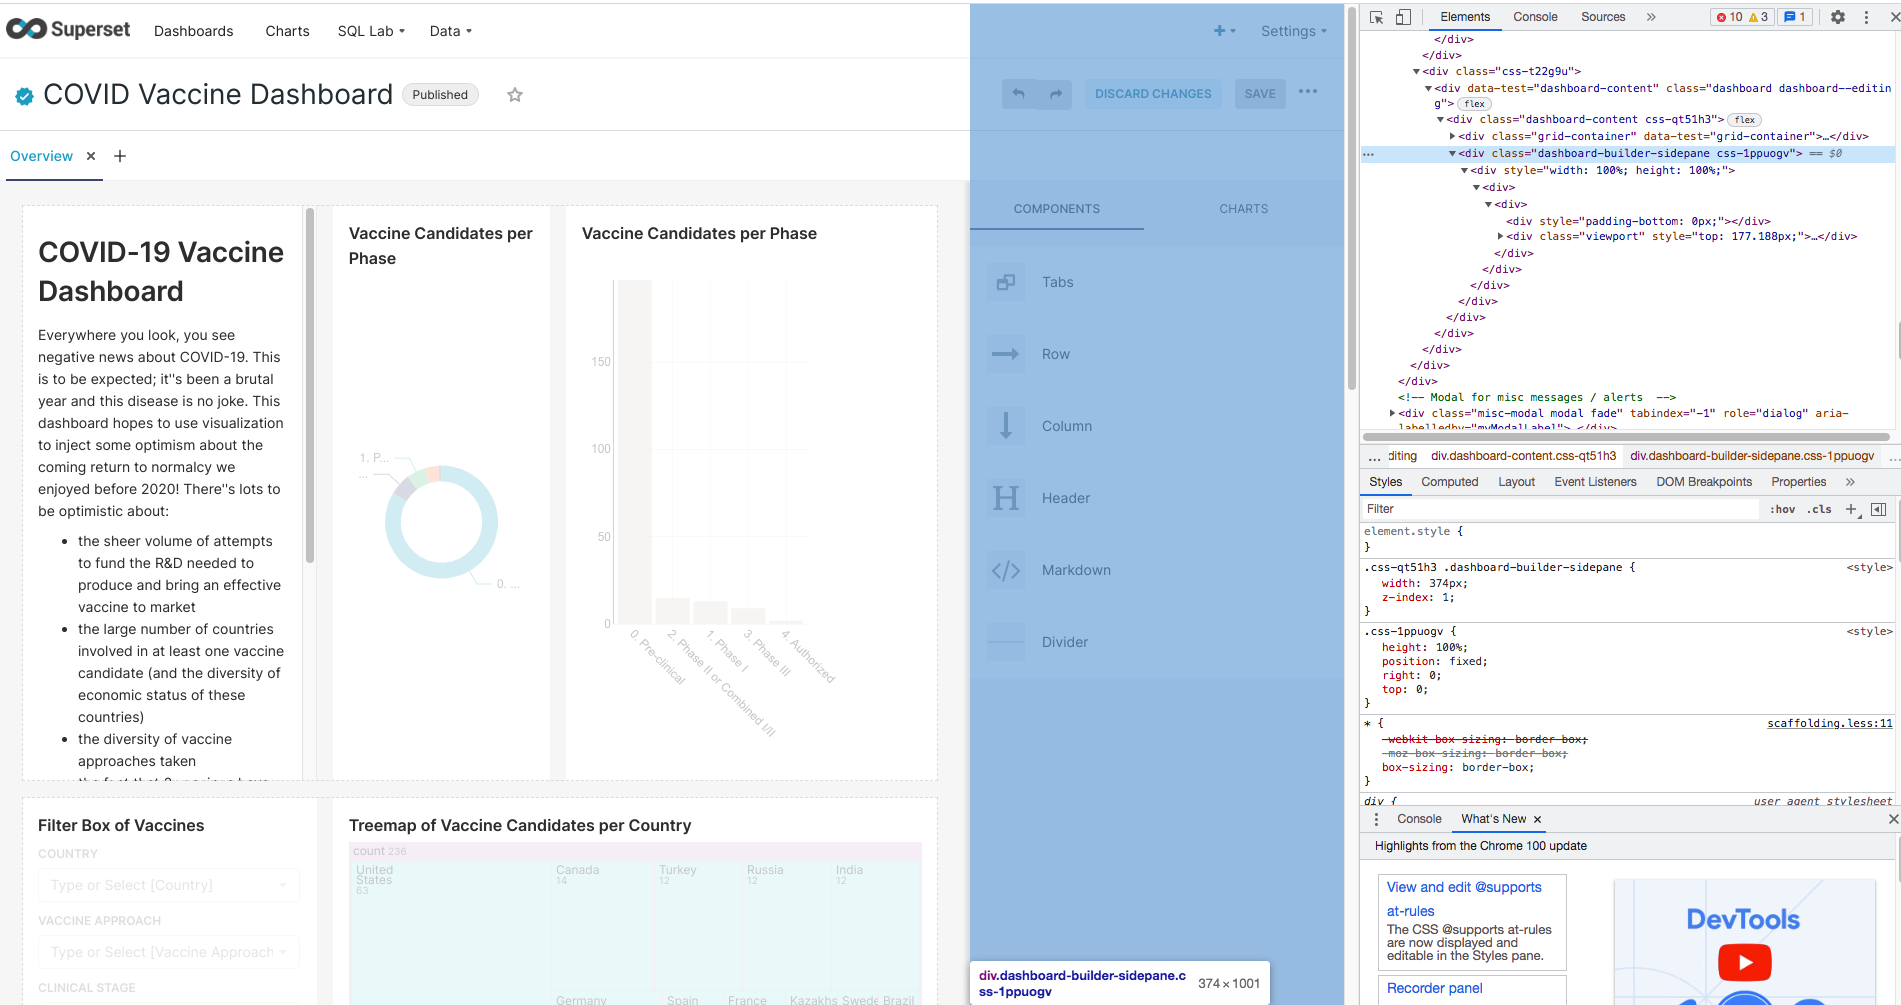Image resolution: width=1901 pixels, height=1005 pixels.
Task: Select the Divider component icon
Action: tap(1006, 642)
